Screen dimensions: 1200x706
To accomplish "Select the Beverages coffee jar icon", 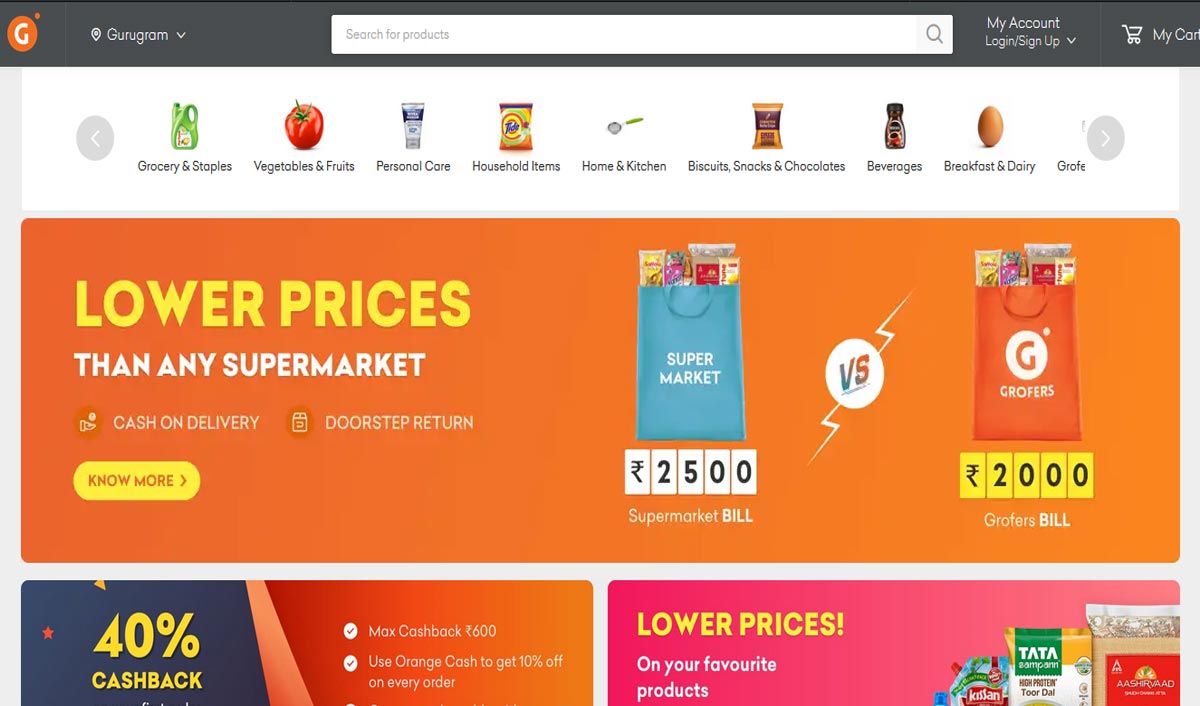I will [x=894, y=127].
